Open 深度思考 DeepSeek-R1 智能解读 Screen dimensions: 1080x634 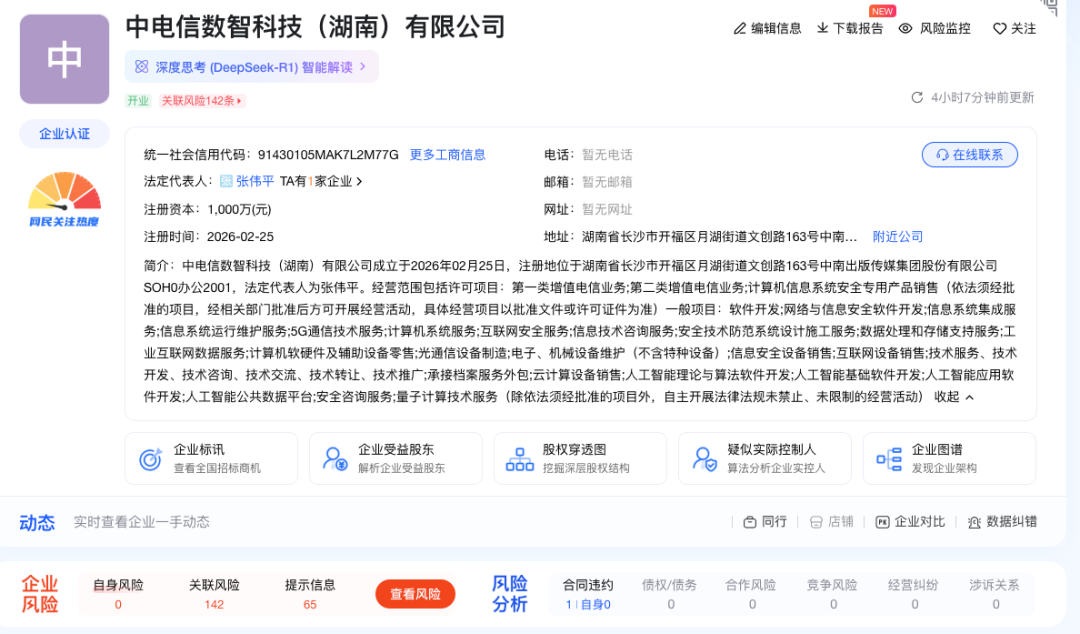pos(251,67)
